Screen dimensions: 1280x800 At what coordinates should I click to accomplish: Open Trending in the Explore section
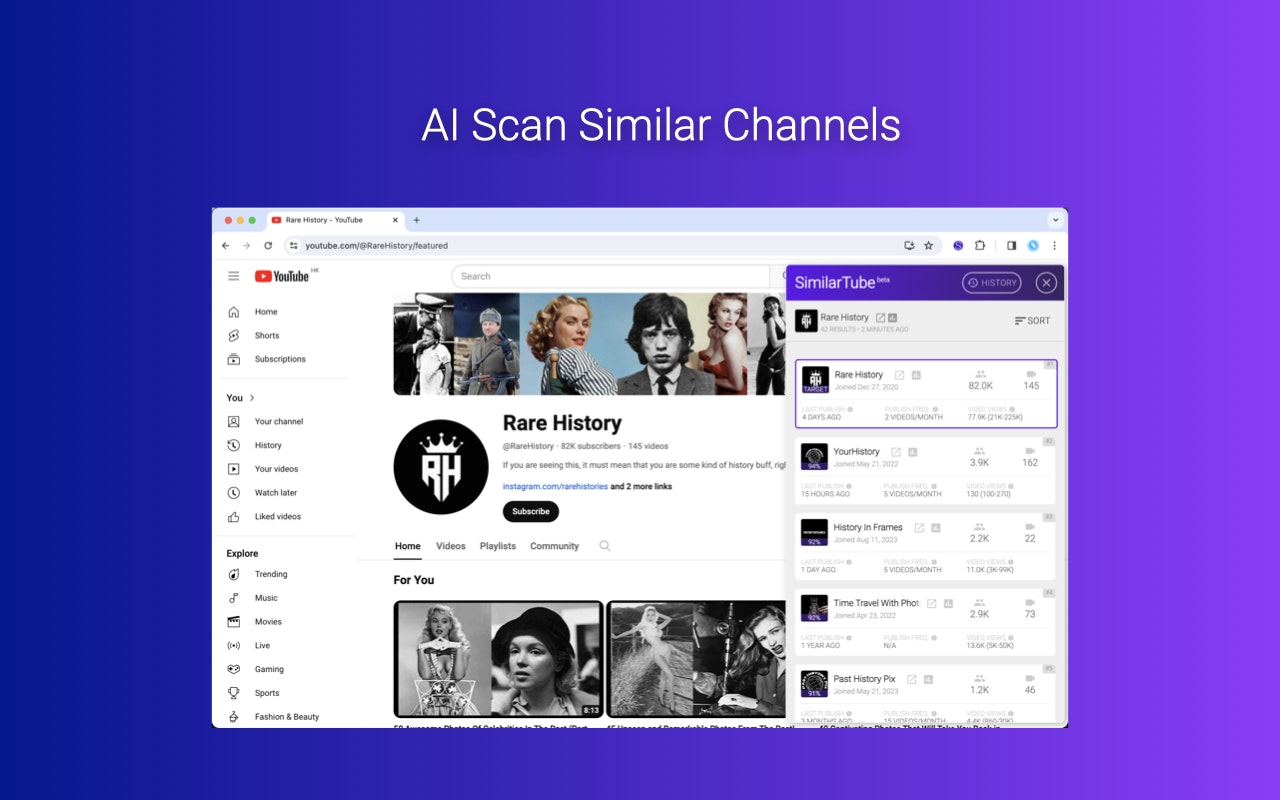tap(270, 574)
